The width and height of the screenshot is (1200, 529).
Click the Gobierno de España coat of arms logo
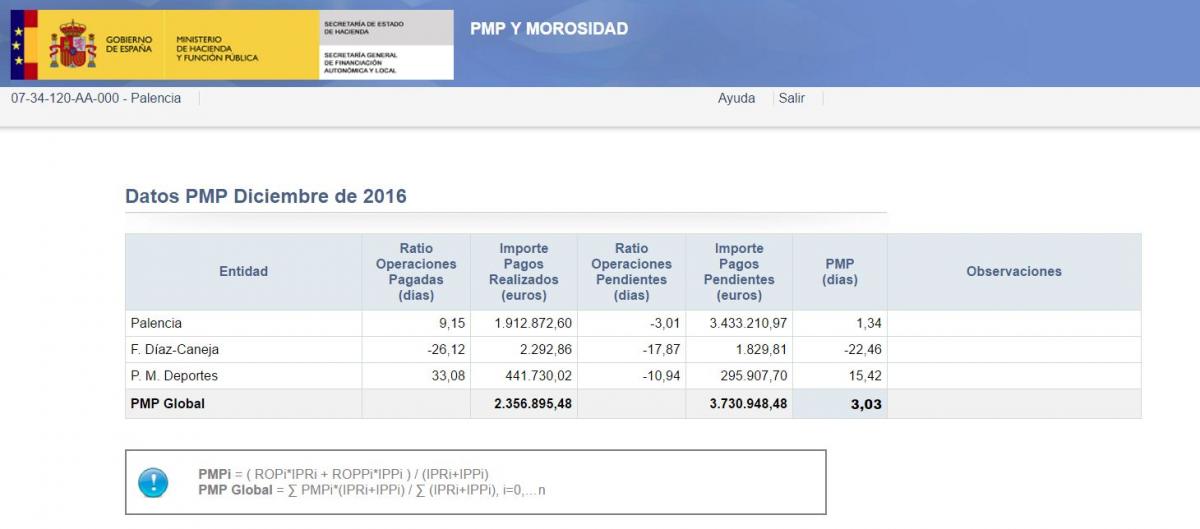[72, 45]
